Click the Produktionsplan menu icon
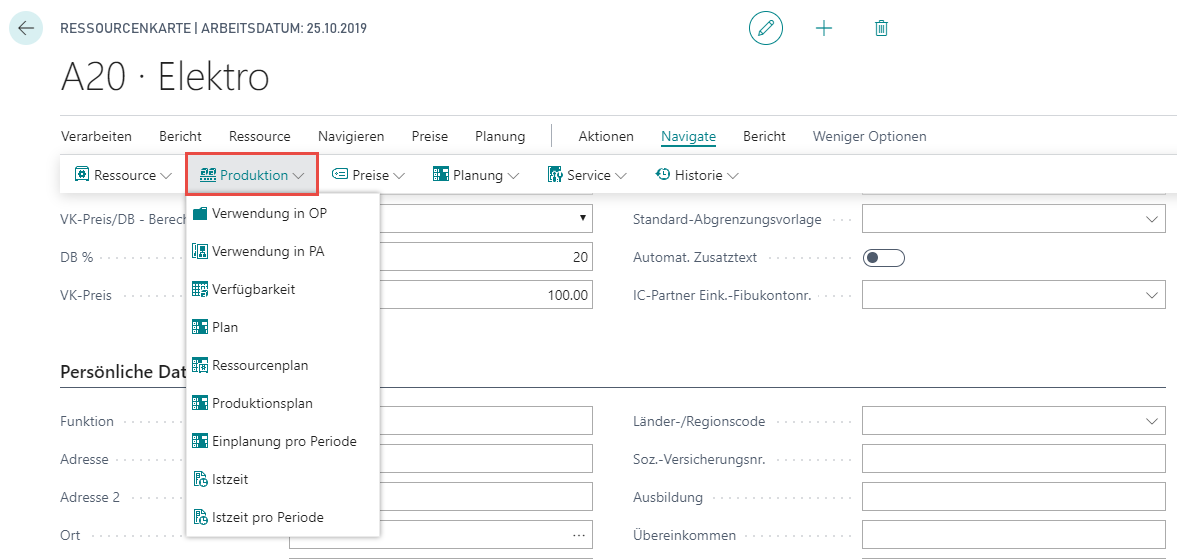1177x559 pixels. click(x=200, y=403)
